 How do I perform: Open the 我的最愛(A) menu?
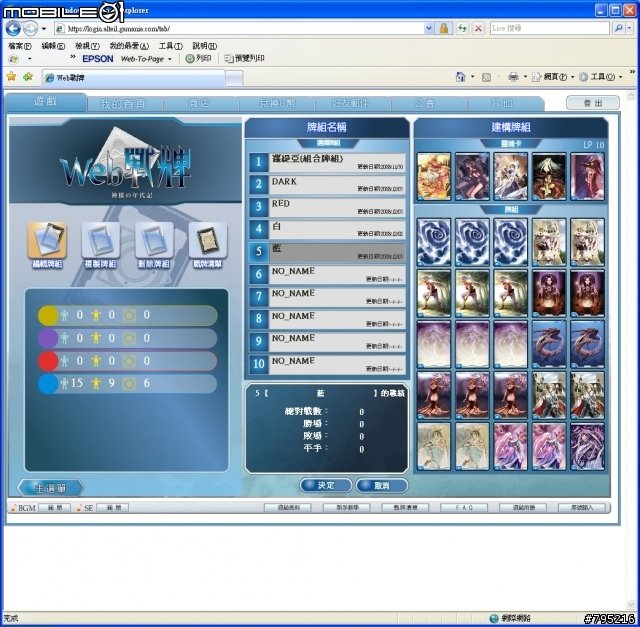129,46
